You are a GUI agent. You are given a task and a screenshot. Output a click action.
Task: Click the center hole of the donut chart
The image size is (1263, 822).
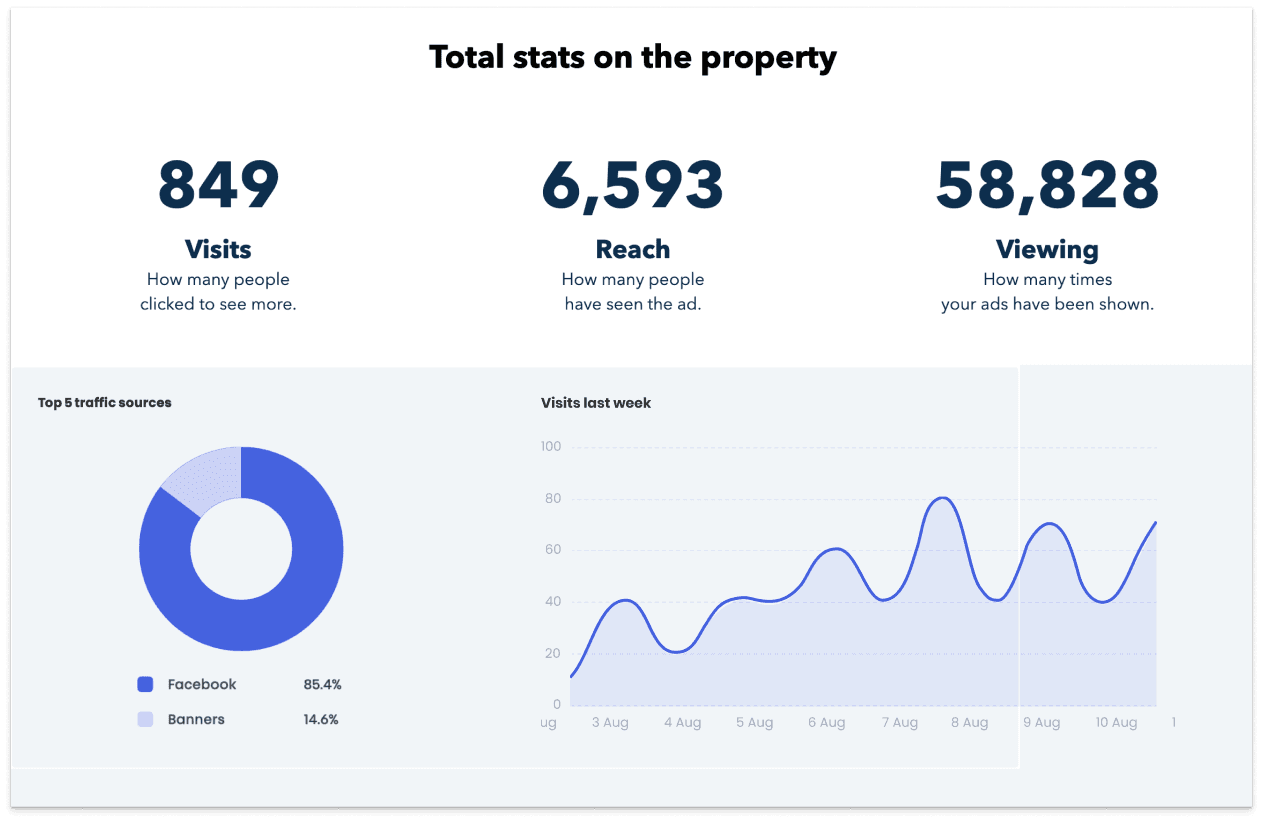pyautogui.click(x=241, y=548)
